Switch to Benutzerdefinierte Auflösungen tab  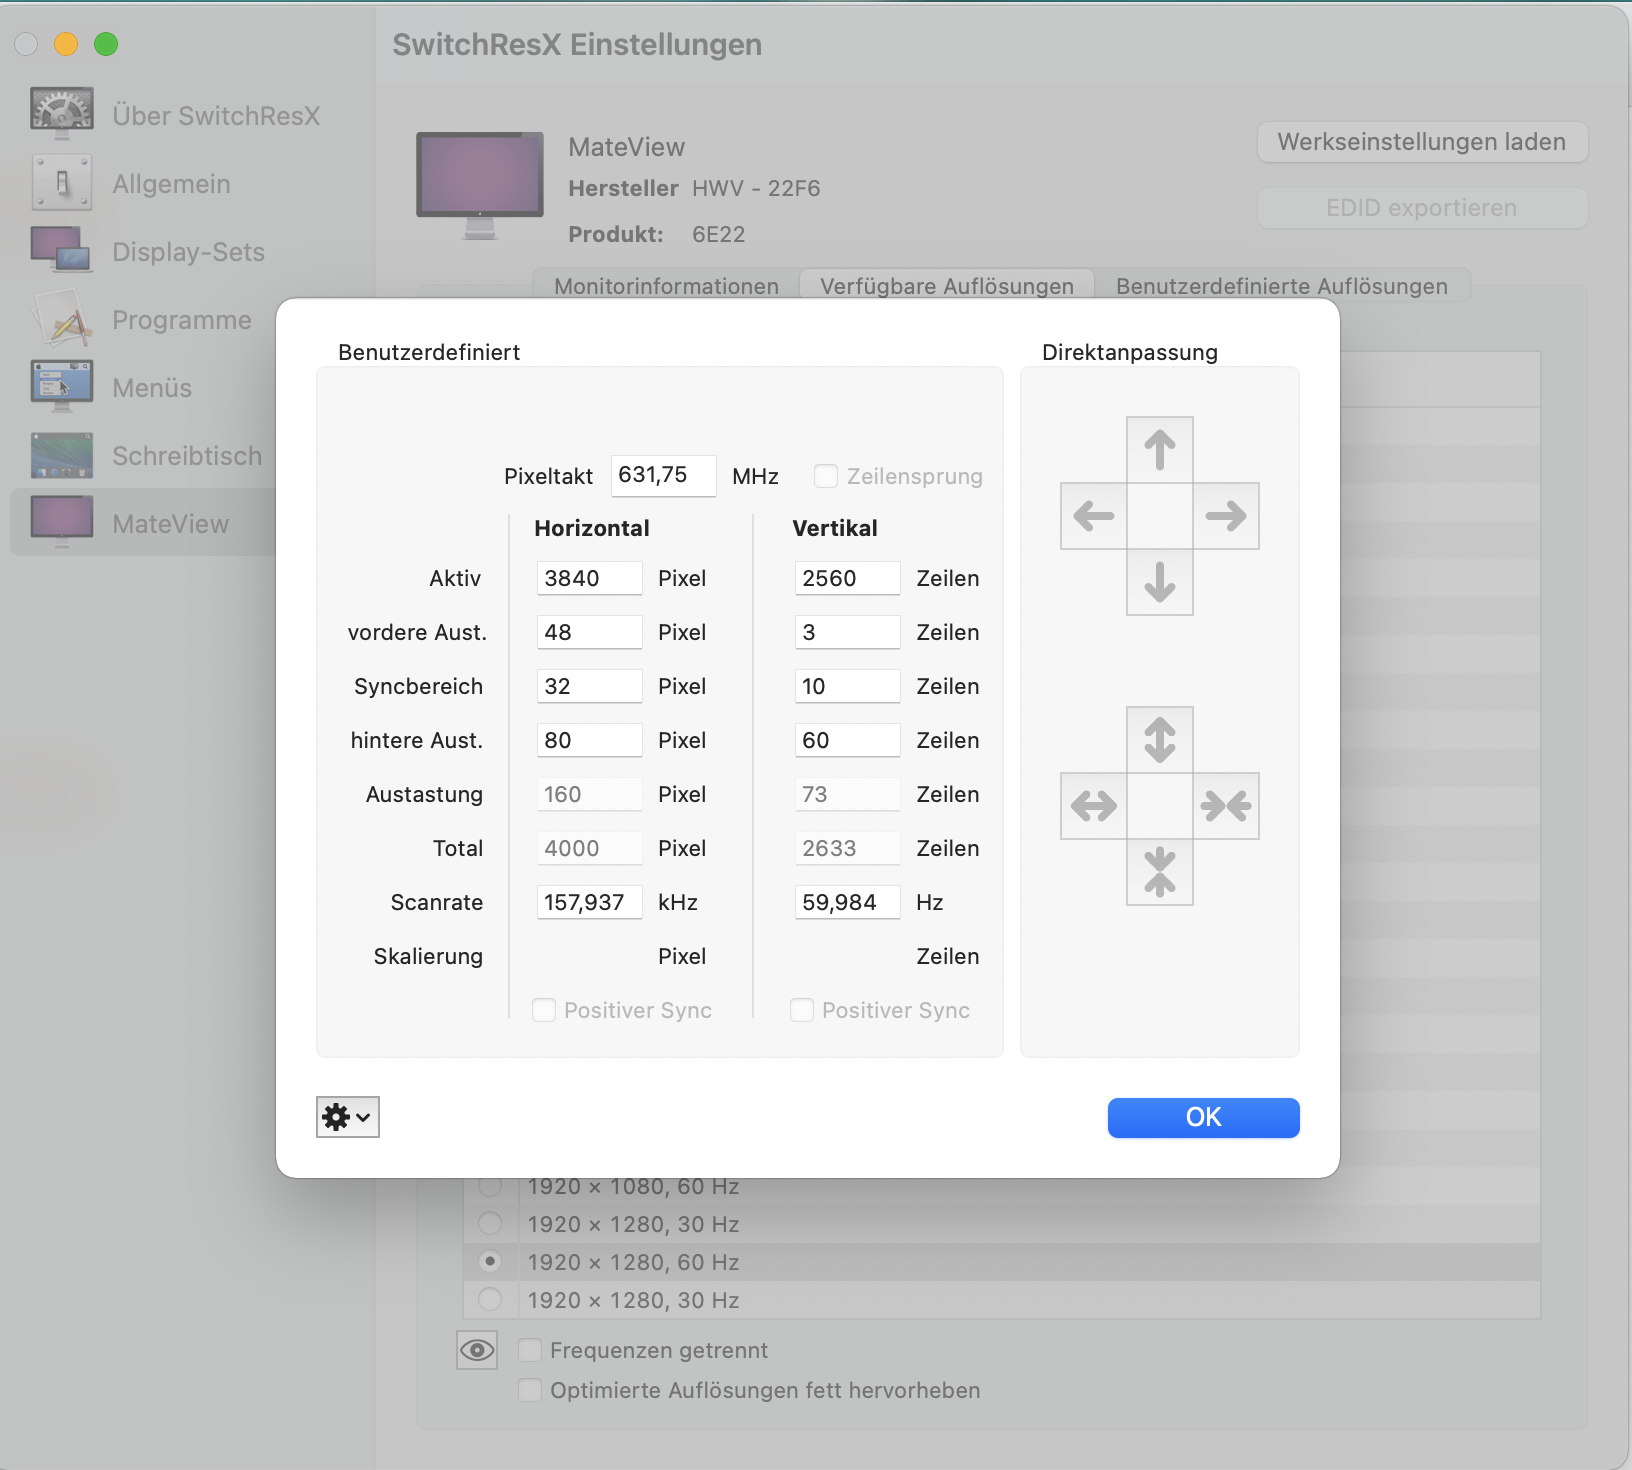(1282, 286)
